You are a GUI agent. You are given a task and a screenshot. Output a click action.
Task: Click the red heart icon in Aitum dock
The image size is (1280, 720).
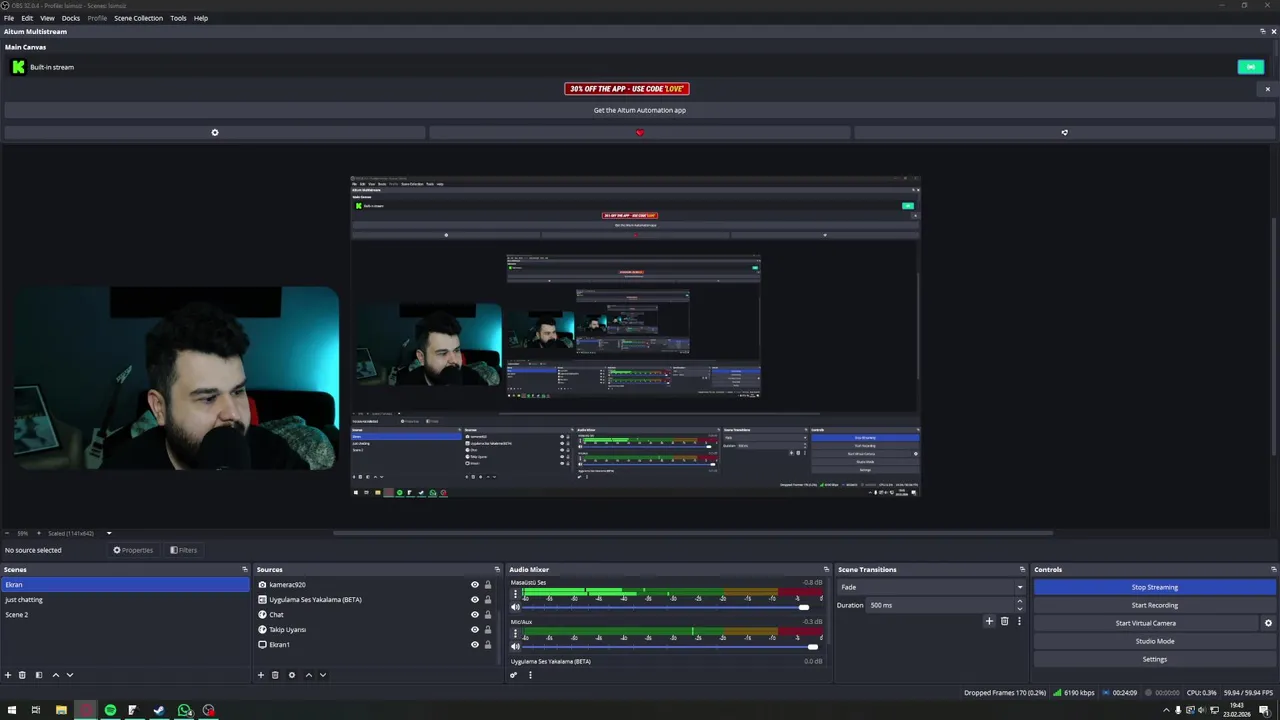pos(640,132)
